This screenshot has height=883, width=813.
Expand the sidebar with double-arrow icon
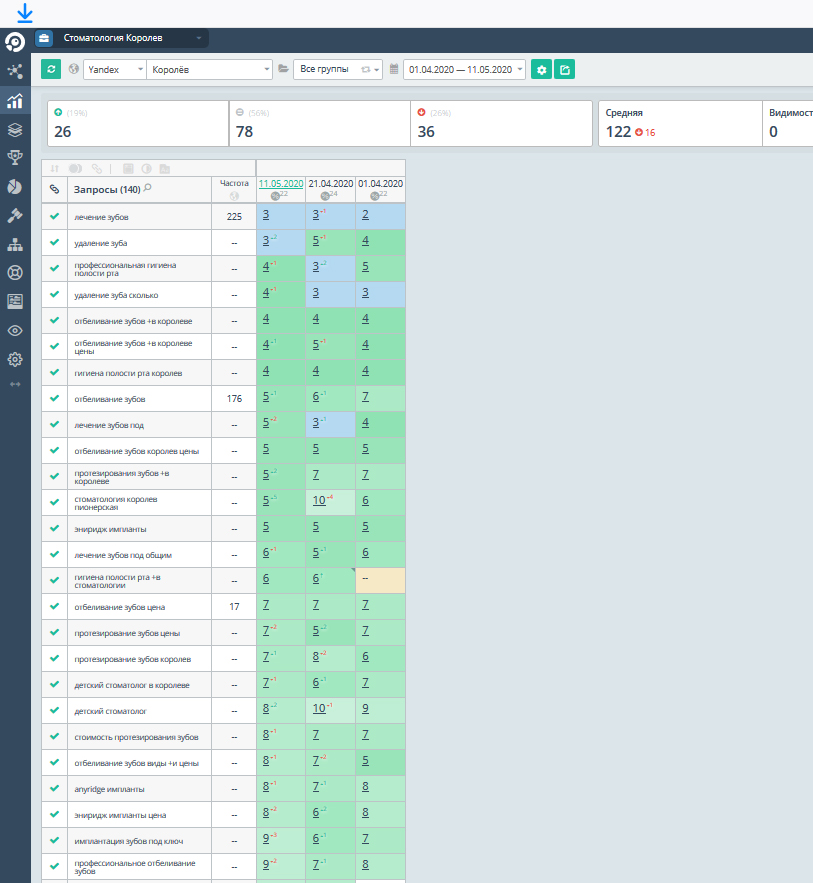click(x=15, y=384)
